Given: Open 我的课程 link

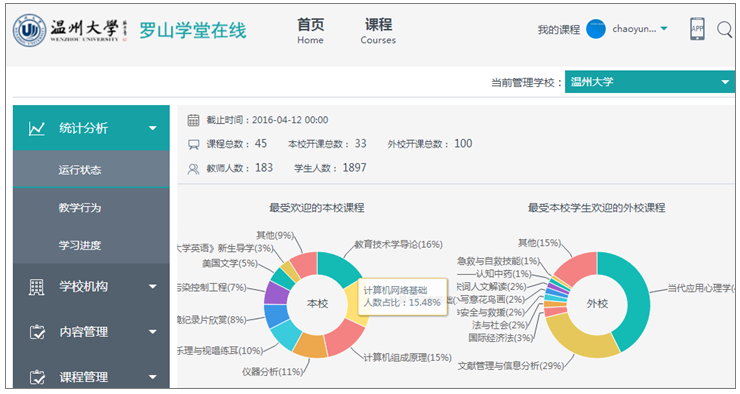Looking at the screenshot, I should point(559,30).
